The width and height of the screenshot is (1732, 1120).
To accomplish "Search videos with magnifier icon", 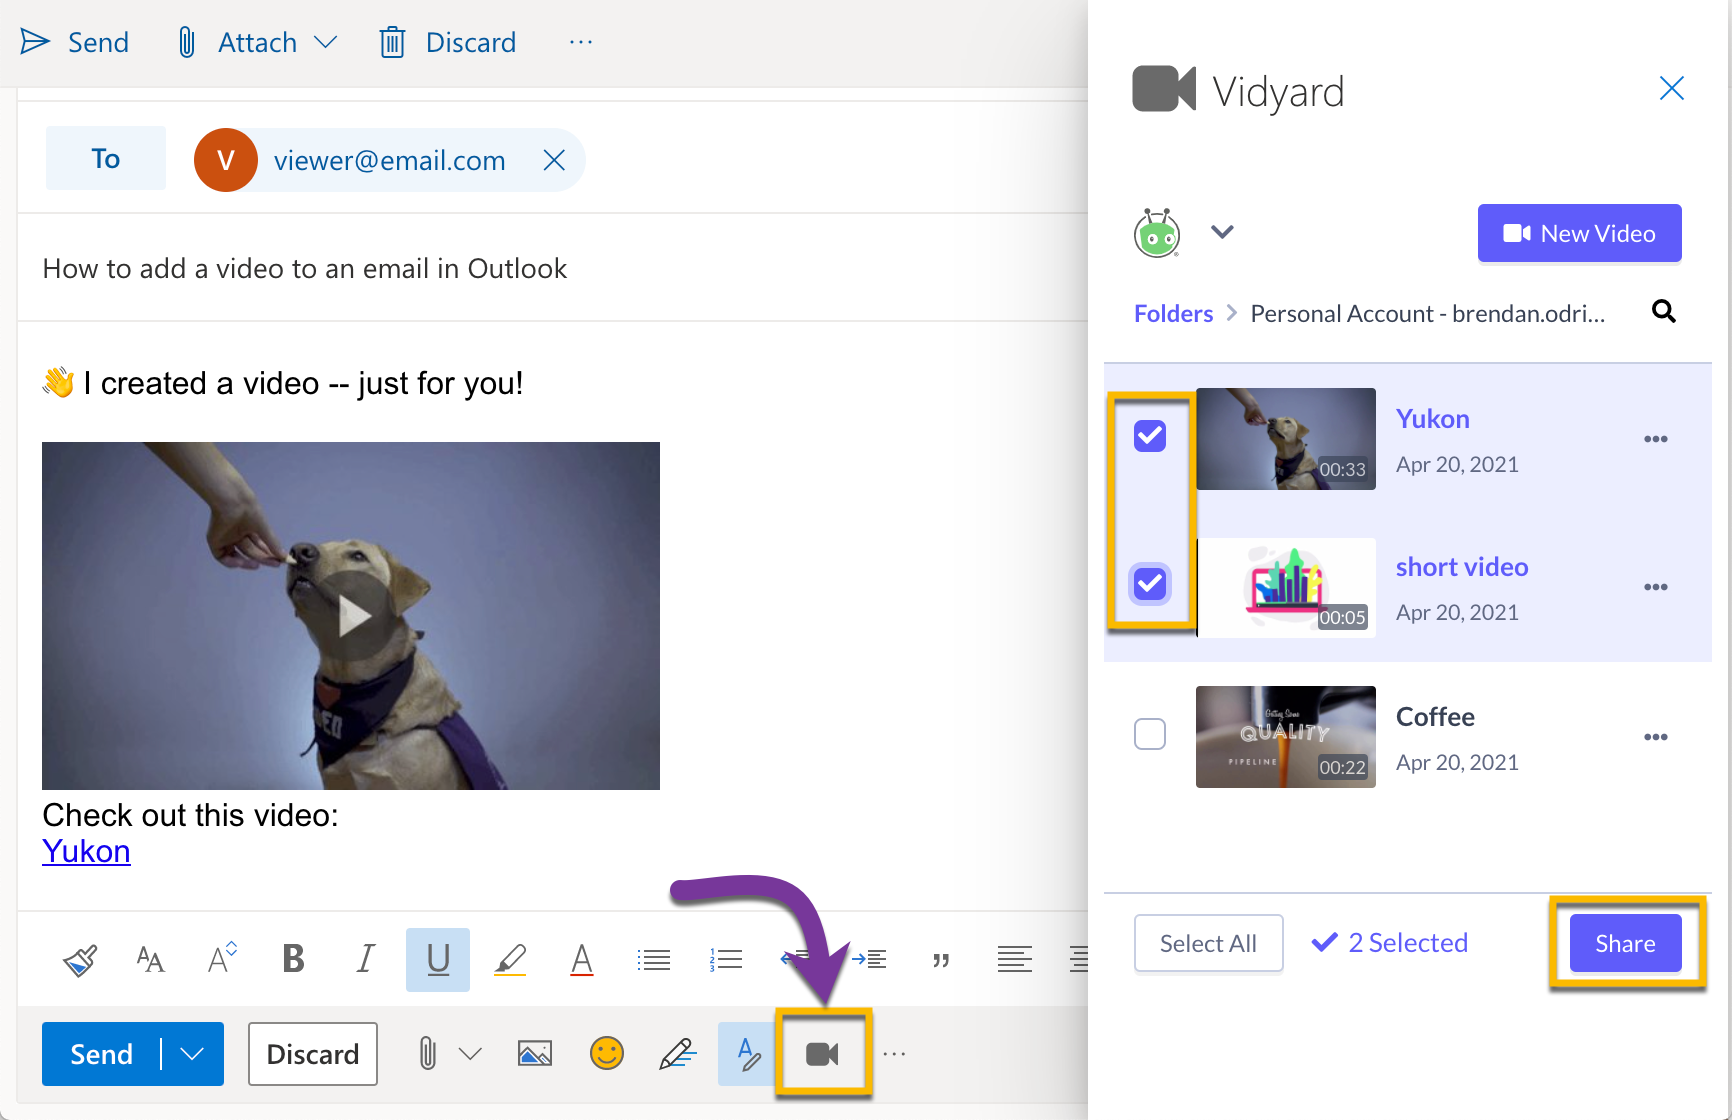I will 1664,312.
